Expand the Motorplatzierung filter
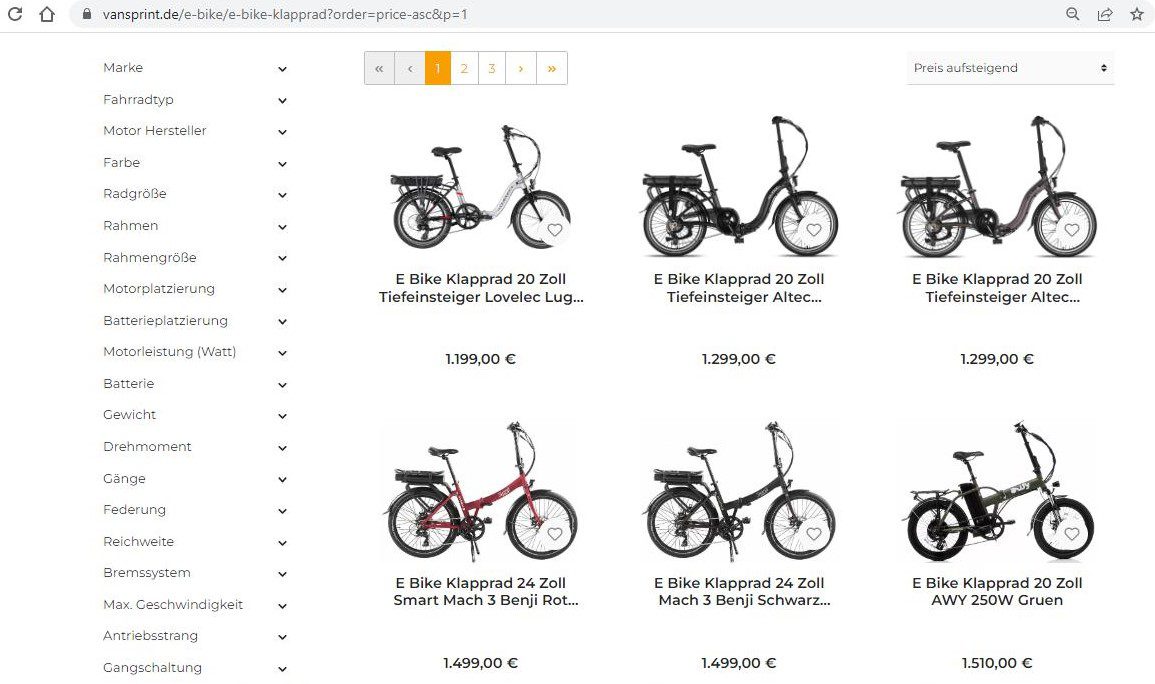 click(x=194, y=289)
